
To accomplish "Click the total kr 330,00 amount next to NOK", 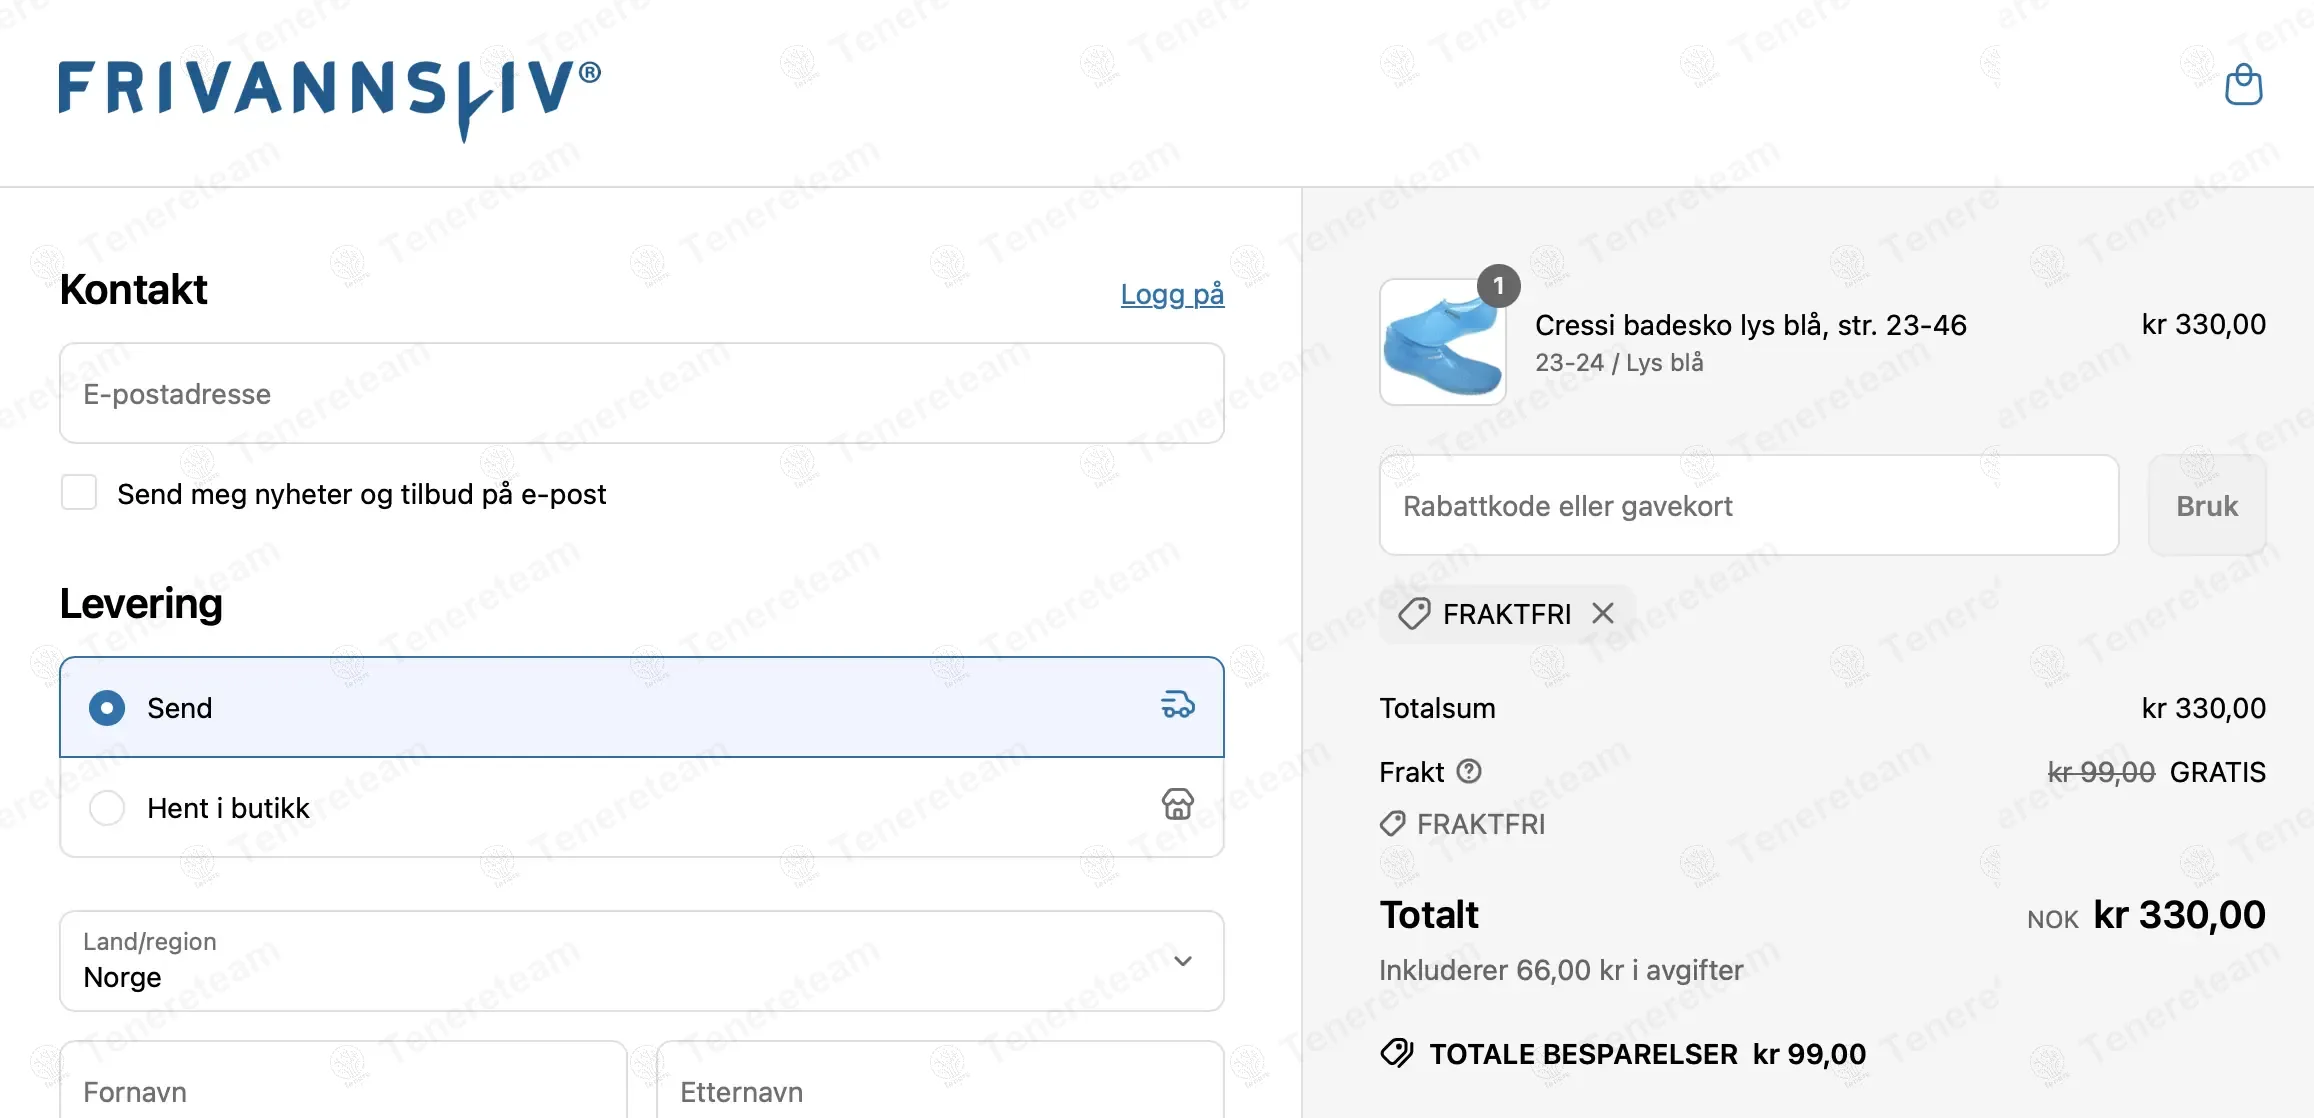I will [x=2179, y=914].
